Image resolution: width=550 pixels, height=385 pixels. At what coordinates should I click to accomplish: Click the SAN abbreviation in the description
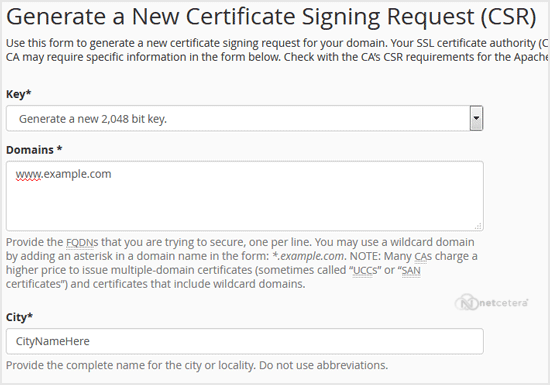click(411, 270)
